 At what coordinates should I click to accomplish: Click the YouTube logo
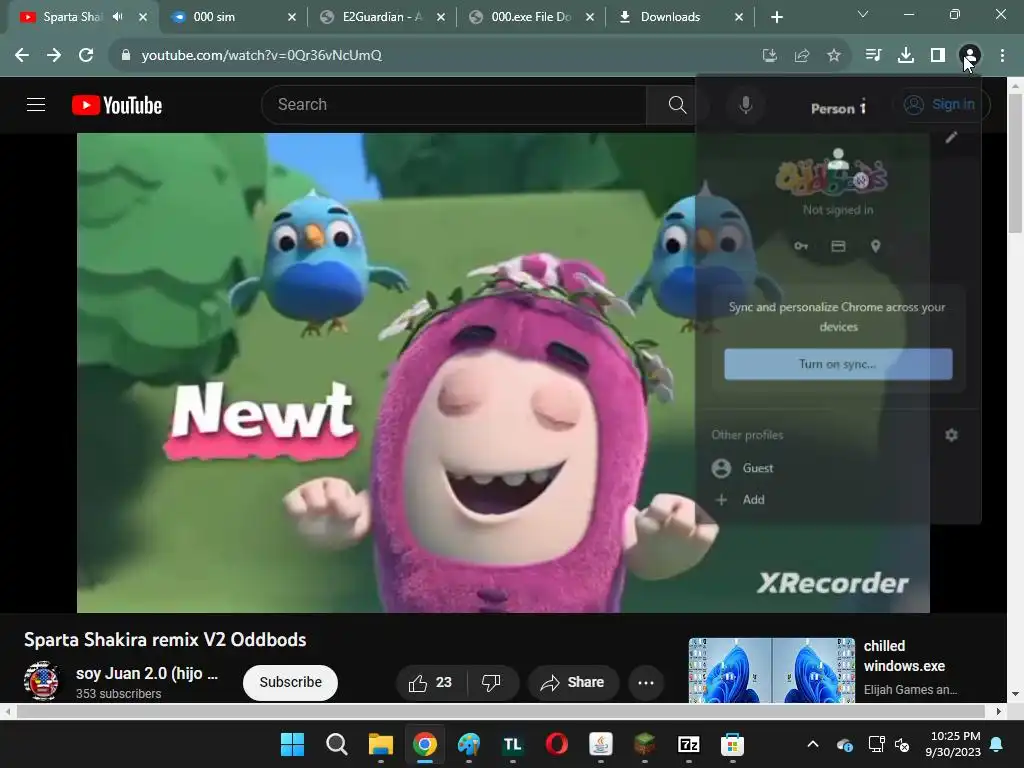pos(117,105)
